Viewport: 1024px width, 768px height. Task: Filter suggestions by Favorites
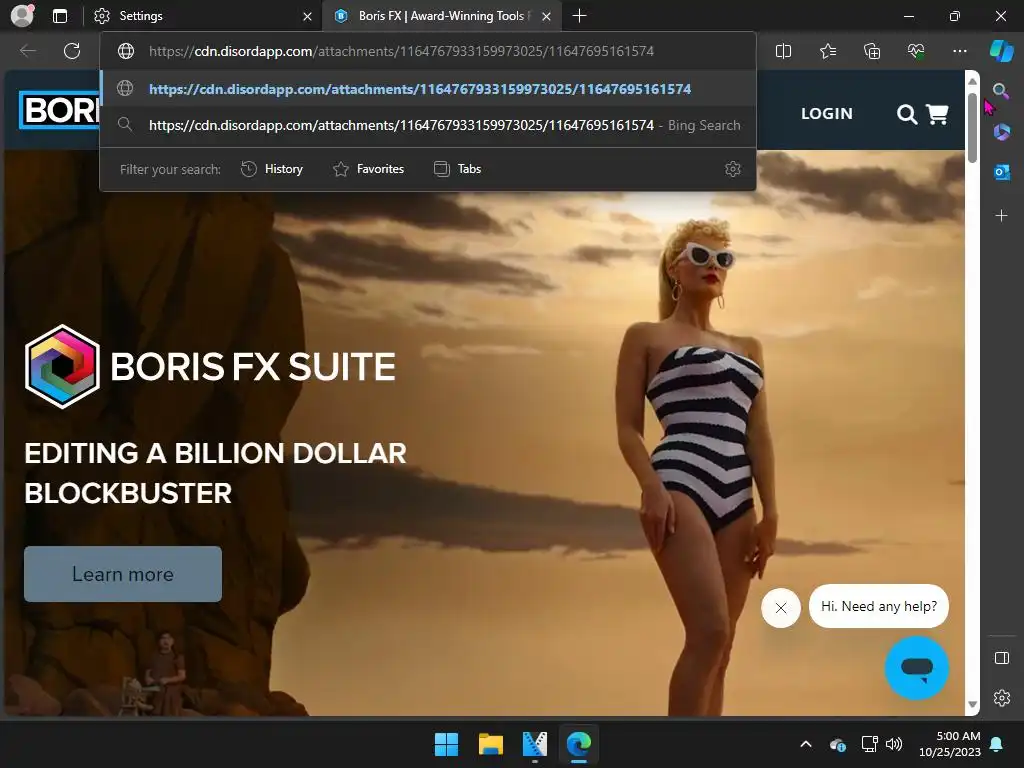coord(368,169)
